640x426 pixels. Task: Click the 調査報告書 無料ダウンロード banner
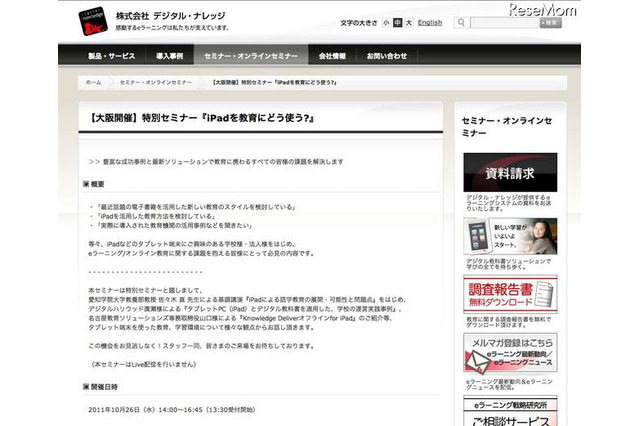(510, 294)
